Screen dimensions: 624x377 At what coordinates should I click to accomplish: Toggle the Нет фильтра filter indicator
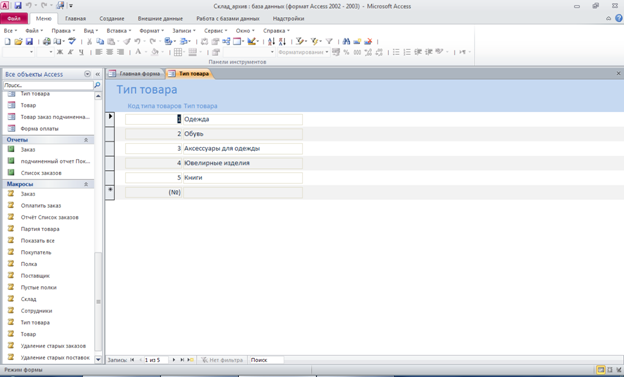coord(222,360)
